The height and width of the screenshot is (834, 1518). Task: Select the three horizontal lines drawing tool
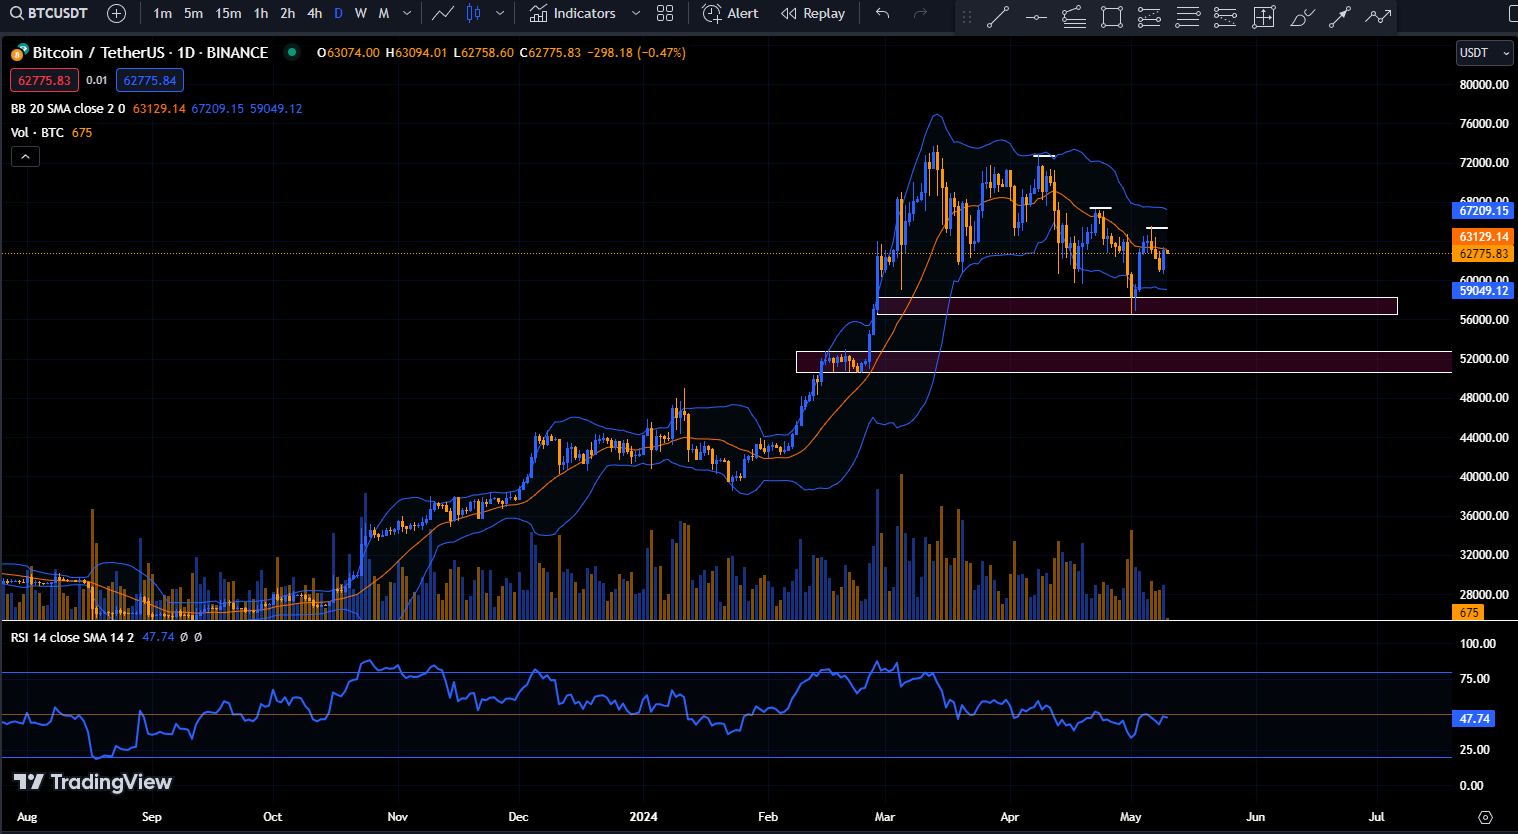[x=1187, y=16]
